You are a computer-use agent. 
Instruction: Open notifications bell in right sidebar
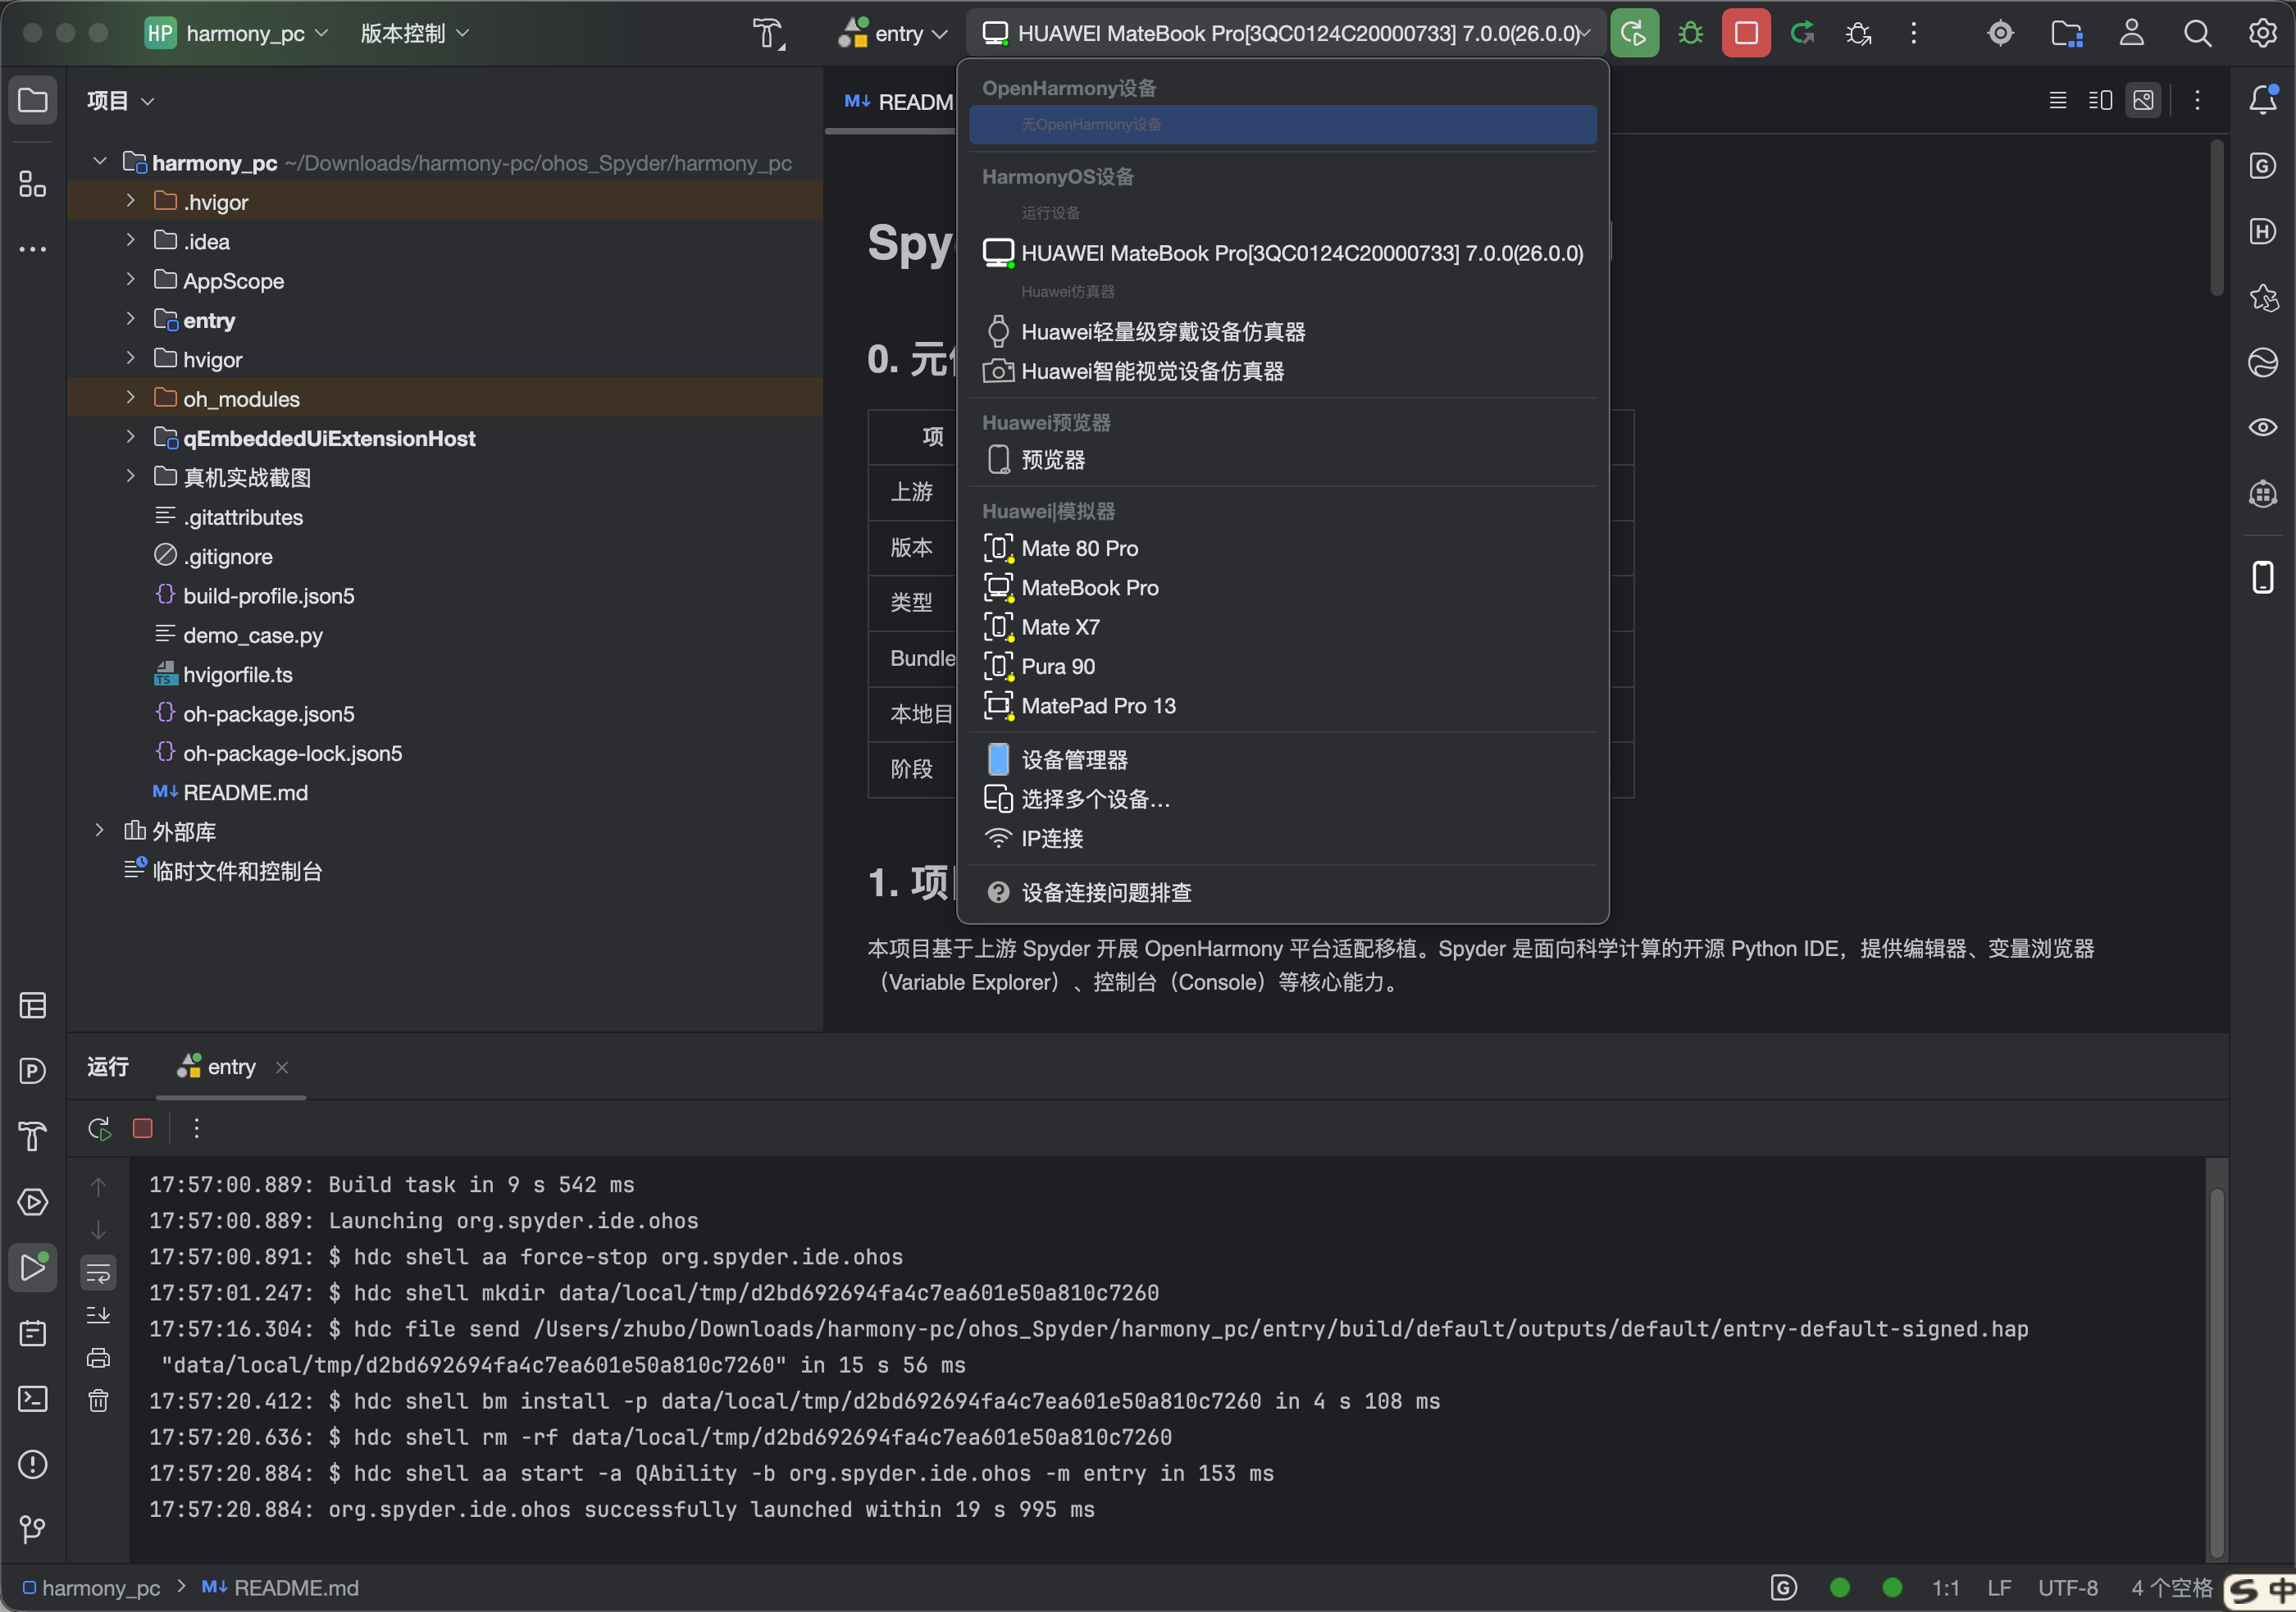point(2263,100)
